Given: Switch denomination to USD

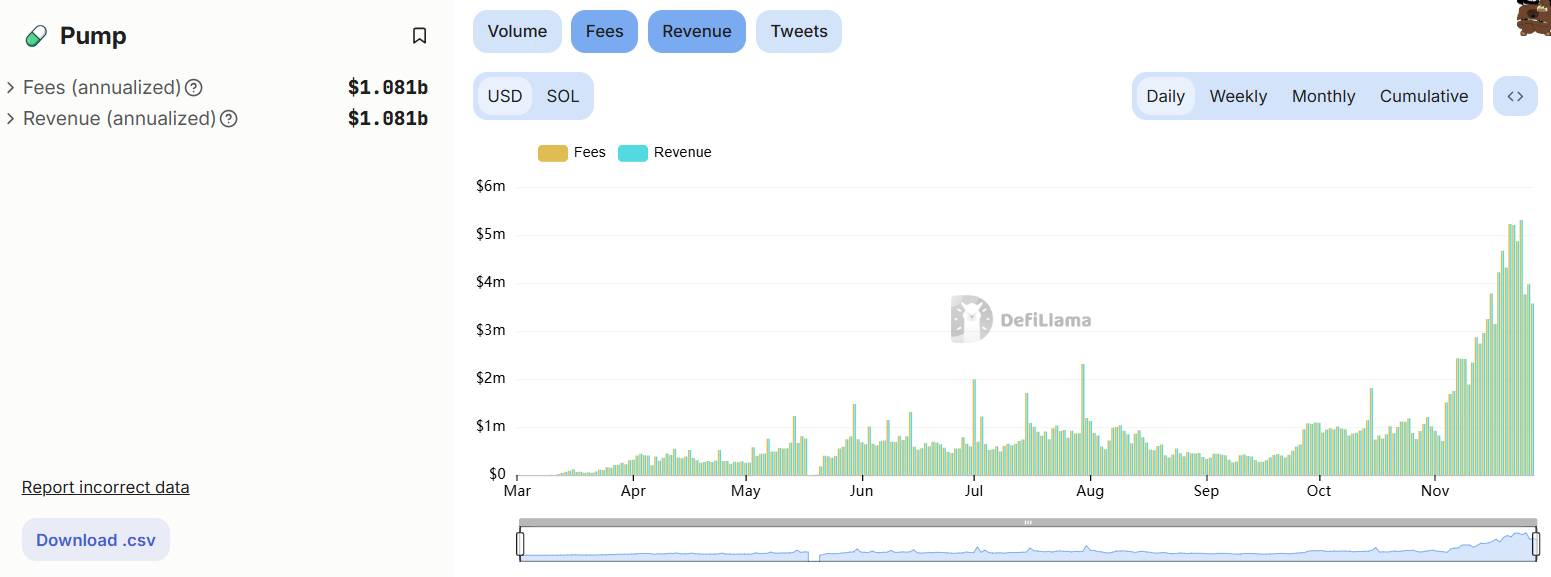Looking at the screenshot, I should pyautogui.click(x=505, y=96).
